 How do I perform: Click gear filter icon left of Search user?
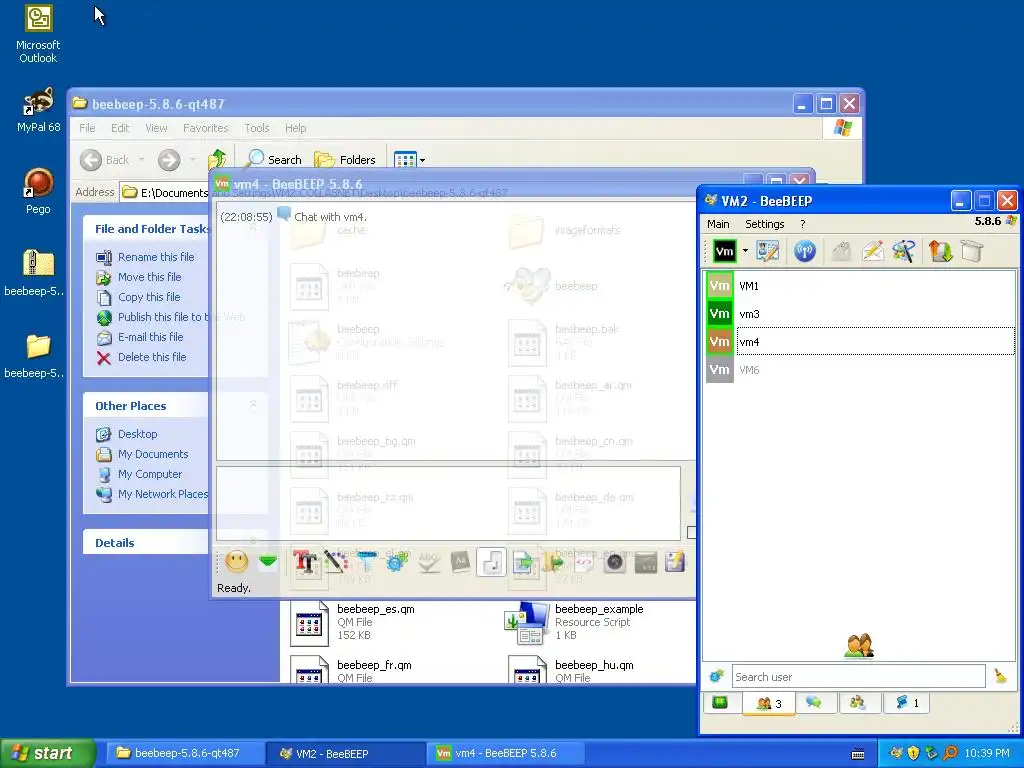point(716,677)
